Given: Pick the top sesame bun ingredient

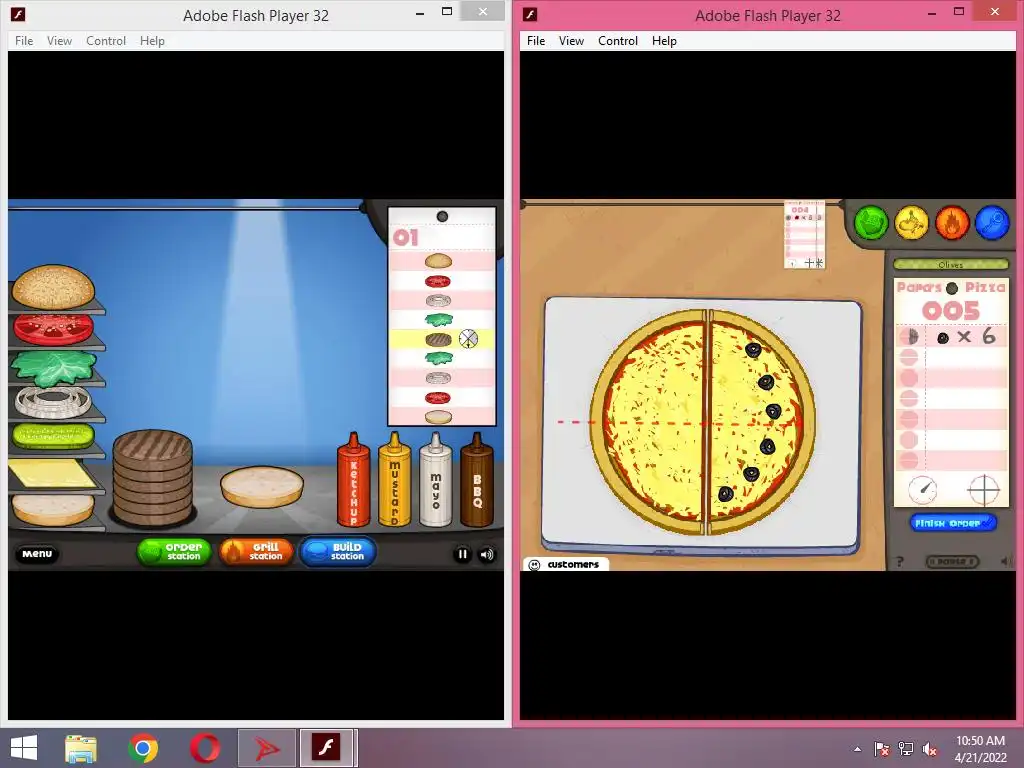Looking at the screenshot, I should point(54,287).
